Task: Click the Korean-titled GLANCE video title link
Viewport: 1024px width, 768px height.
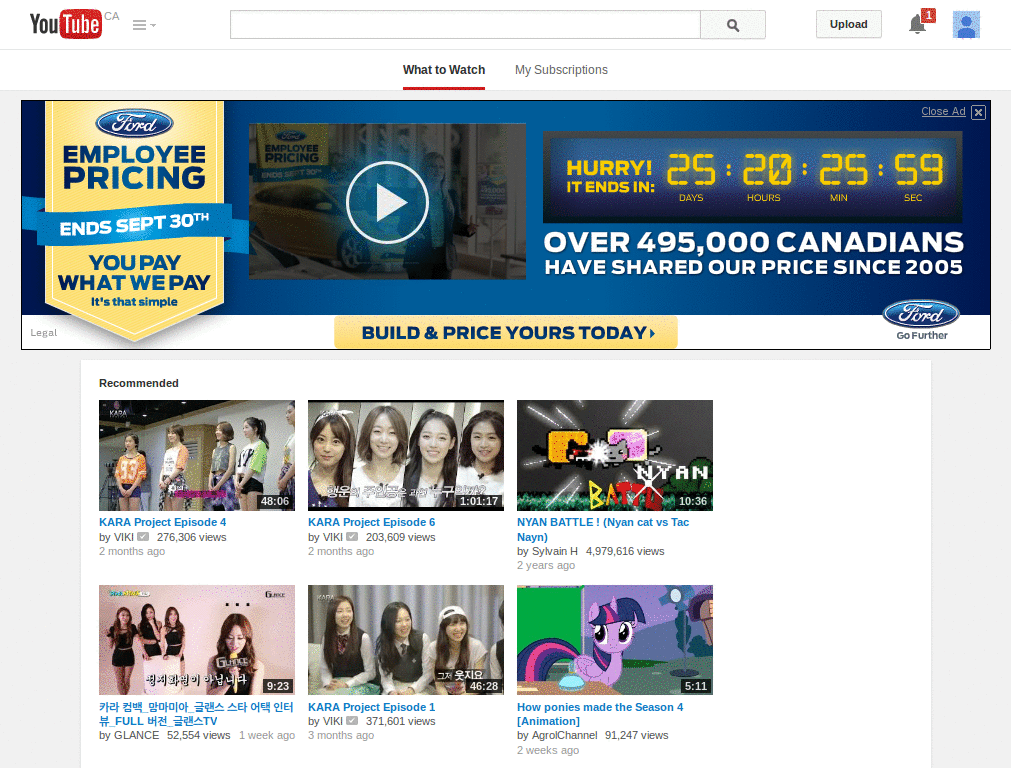Action: (x=197, y=714)
